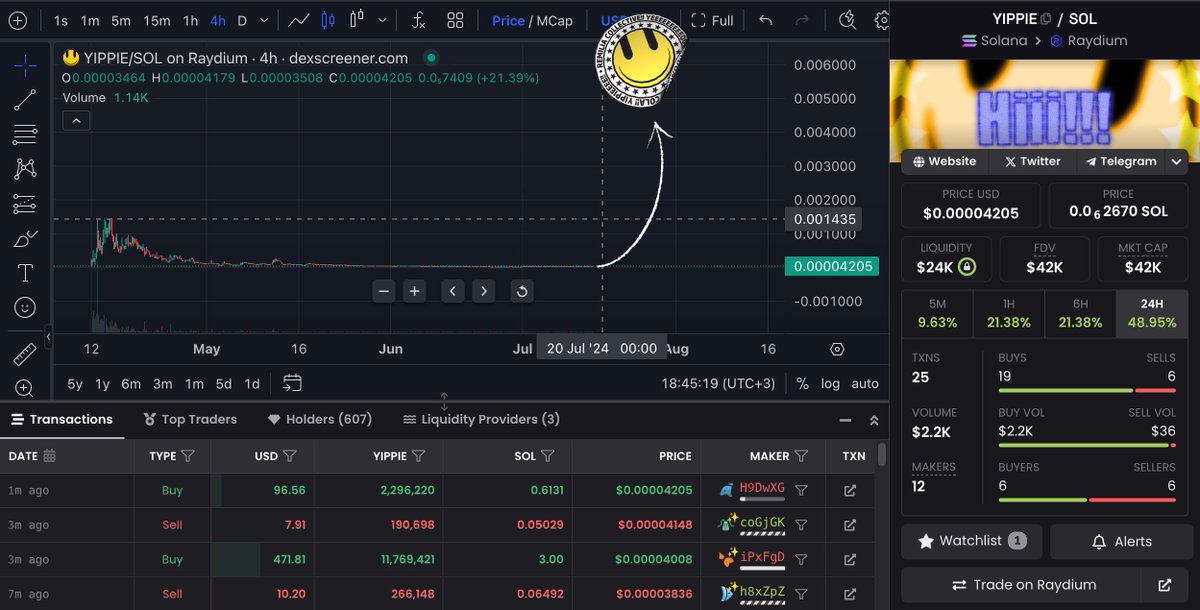Filter transactions by MAKER column
Image resolution: width=1200 pixels, height=610 pixels.
801,456
